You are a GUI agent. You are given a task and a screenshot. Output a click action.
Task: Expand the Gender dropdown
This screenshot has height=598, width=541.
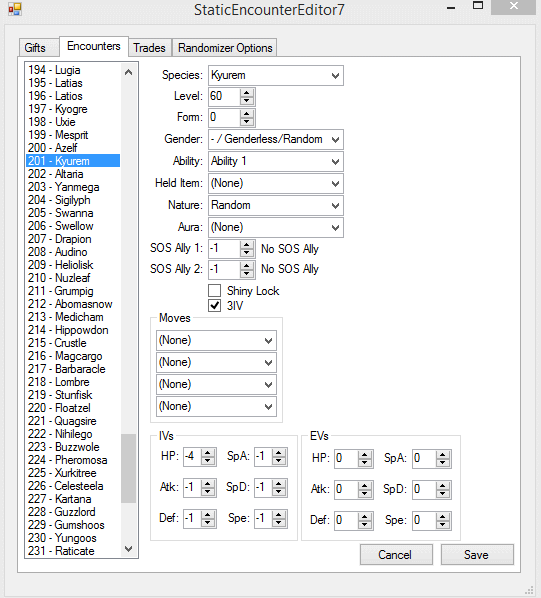(x=276, y=140)
